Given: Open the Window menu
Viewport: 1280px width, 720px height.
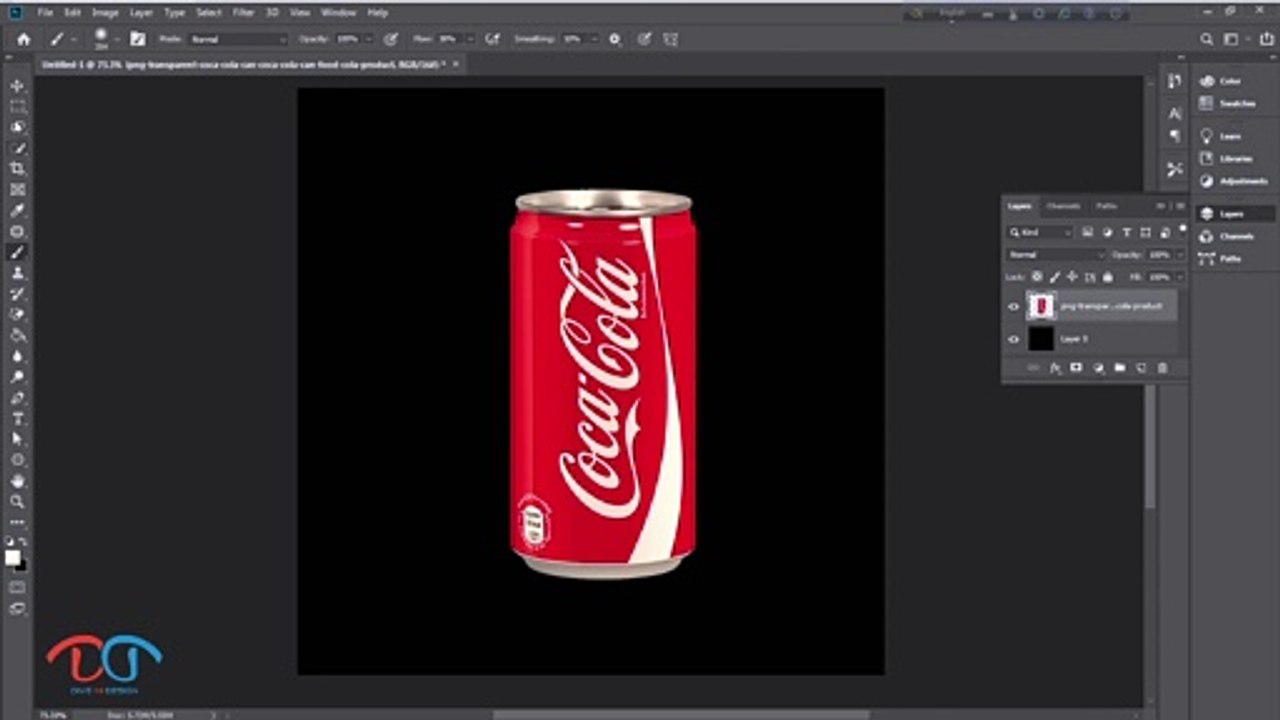Looking at the screenshot, I should point(338,13).
